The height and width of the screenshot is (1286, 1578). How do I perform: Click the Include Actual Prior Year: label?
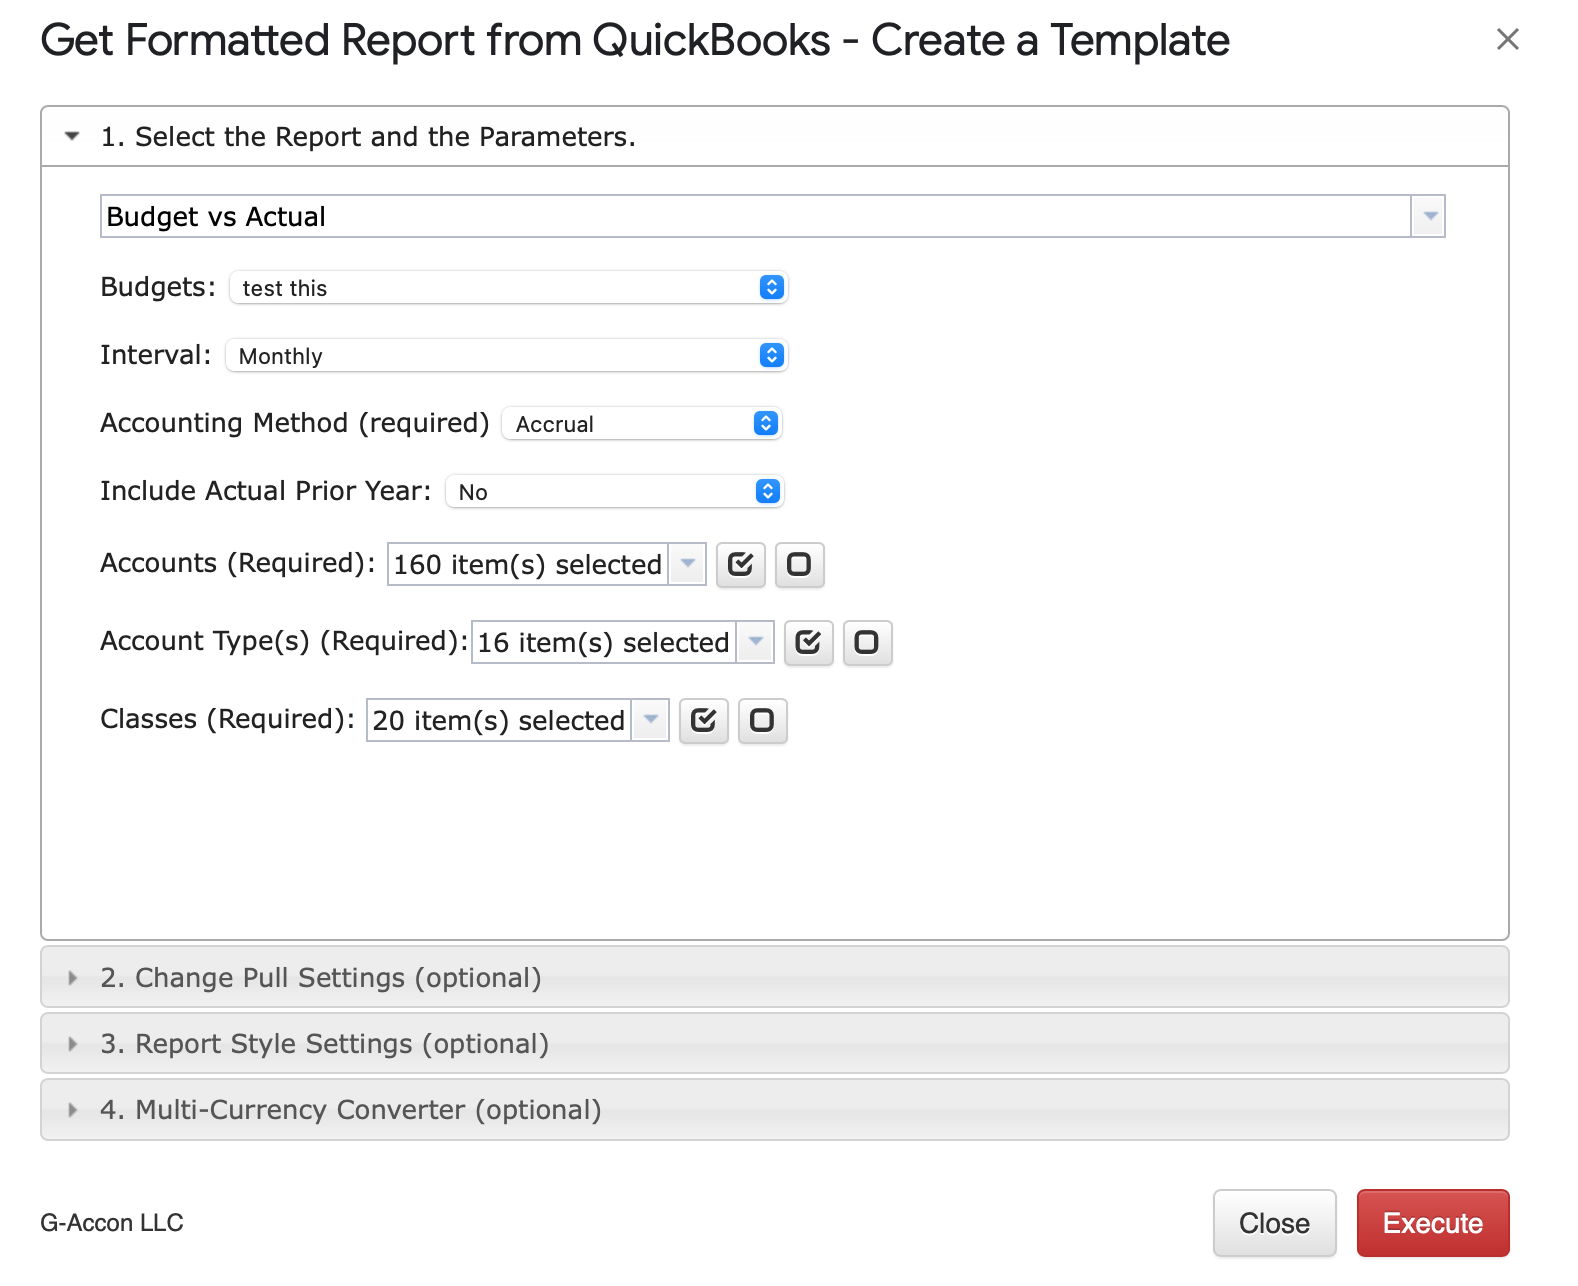(x=266, y=491)
